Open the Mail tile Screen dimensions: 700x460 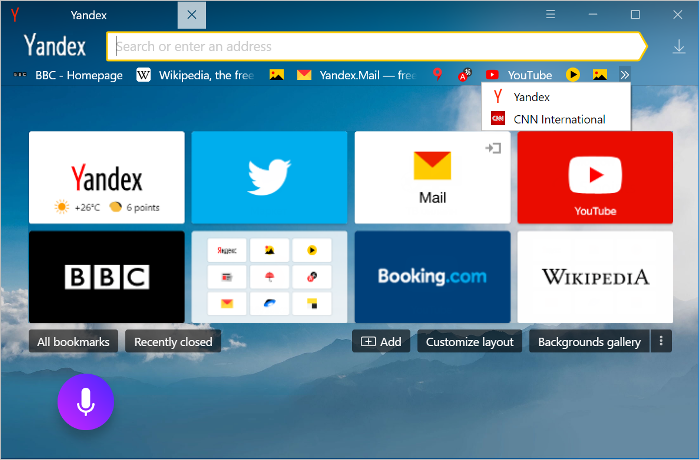click(x=432, y=177)
